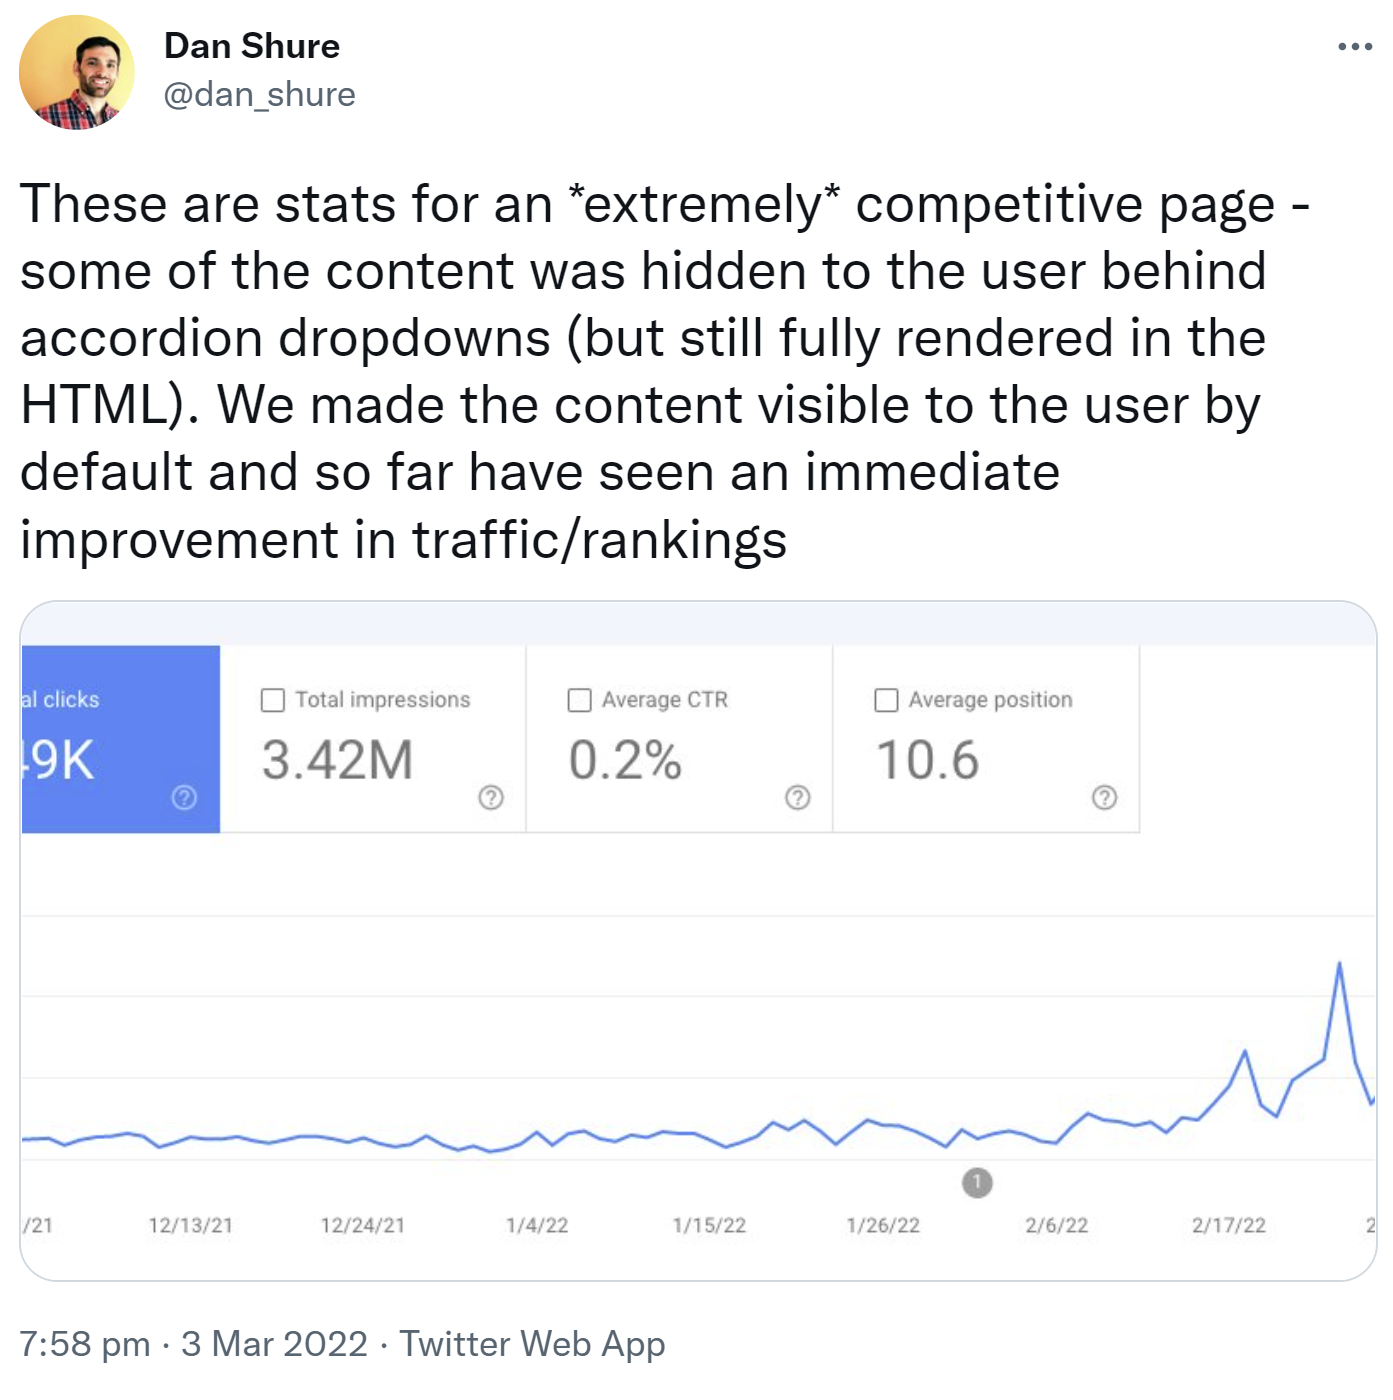The image size is (1393, 1400).
Task: Enable the Average CTR checkbox
Action: [579, 699]
